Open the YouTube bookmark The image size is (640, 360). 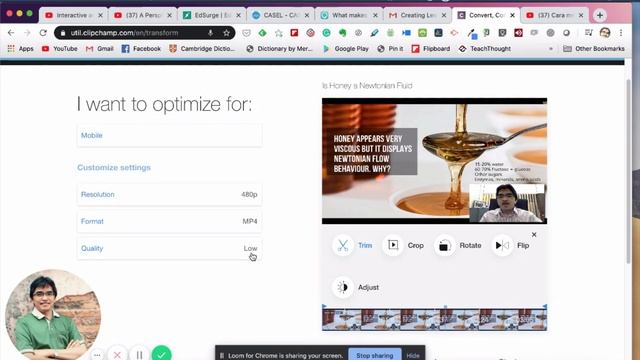coord(60,49)
